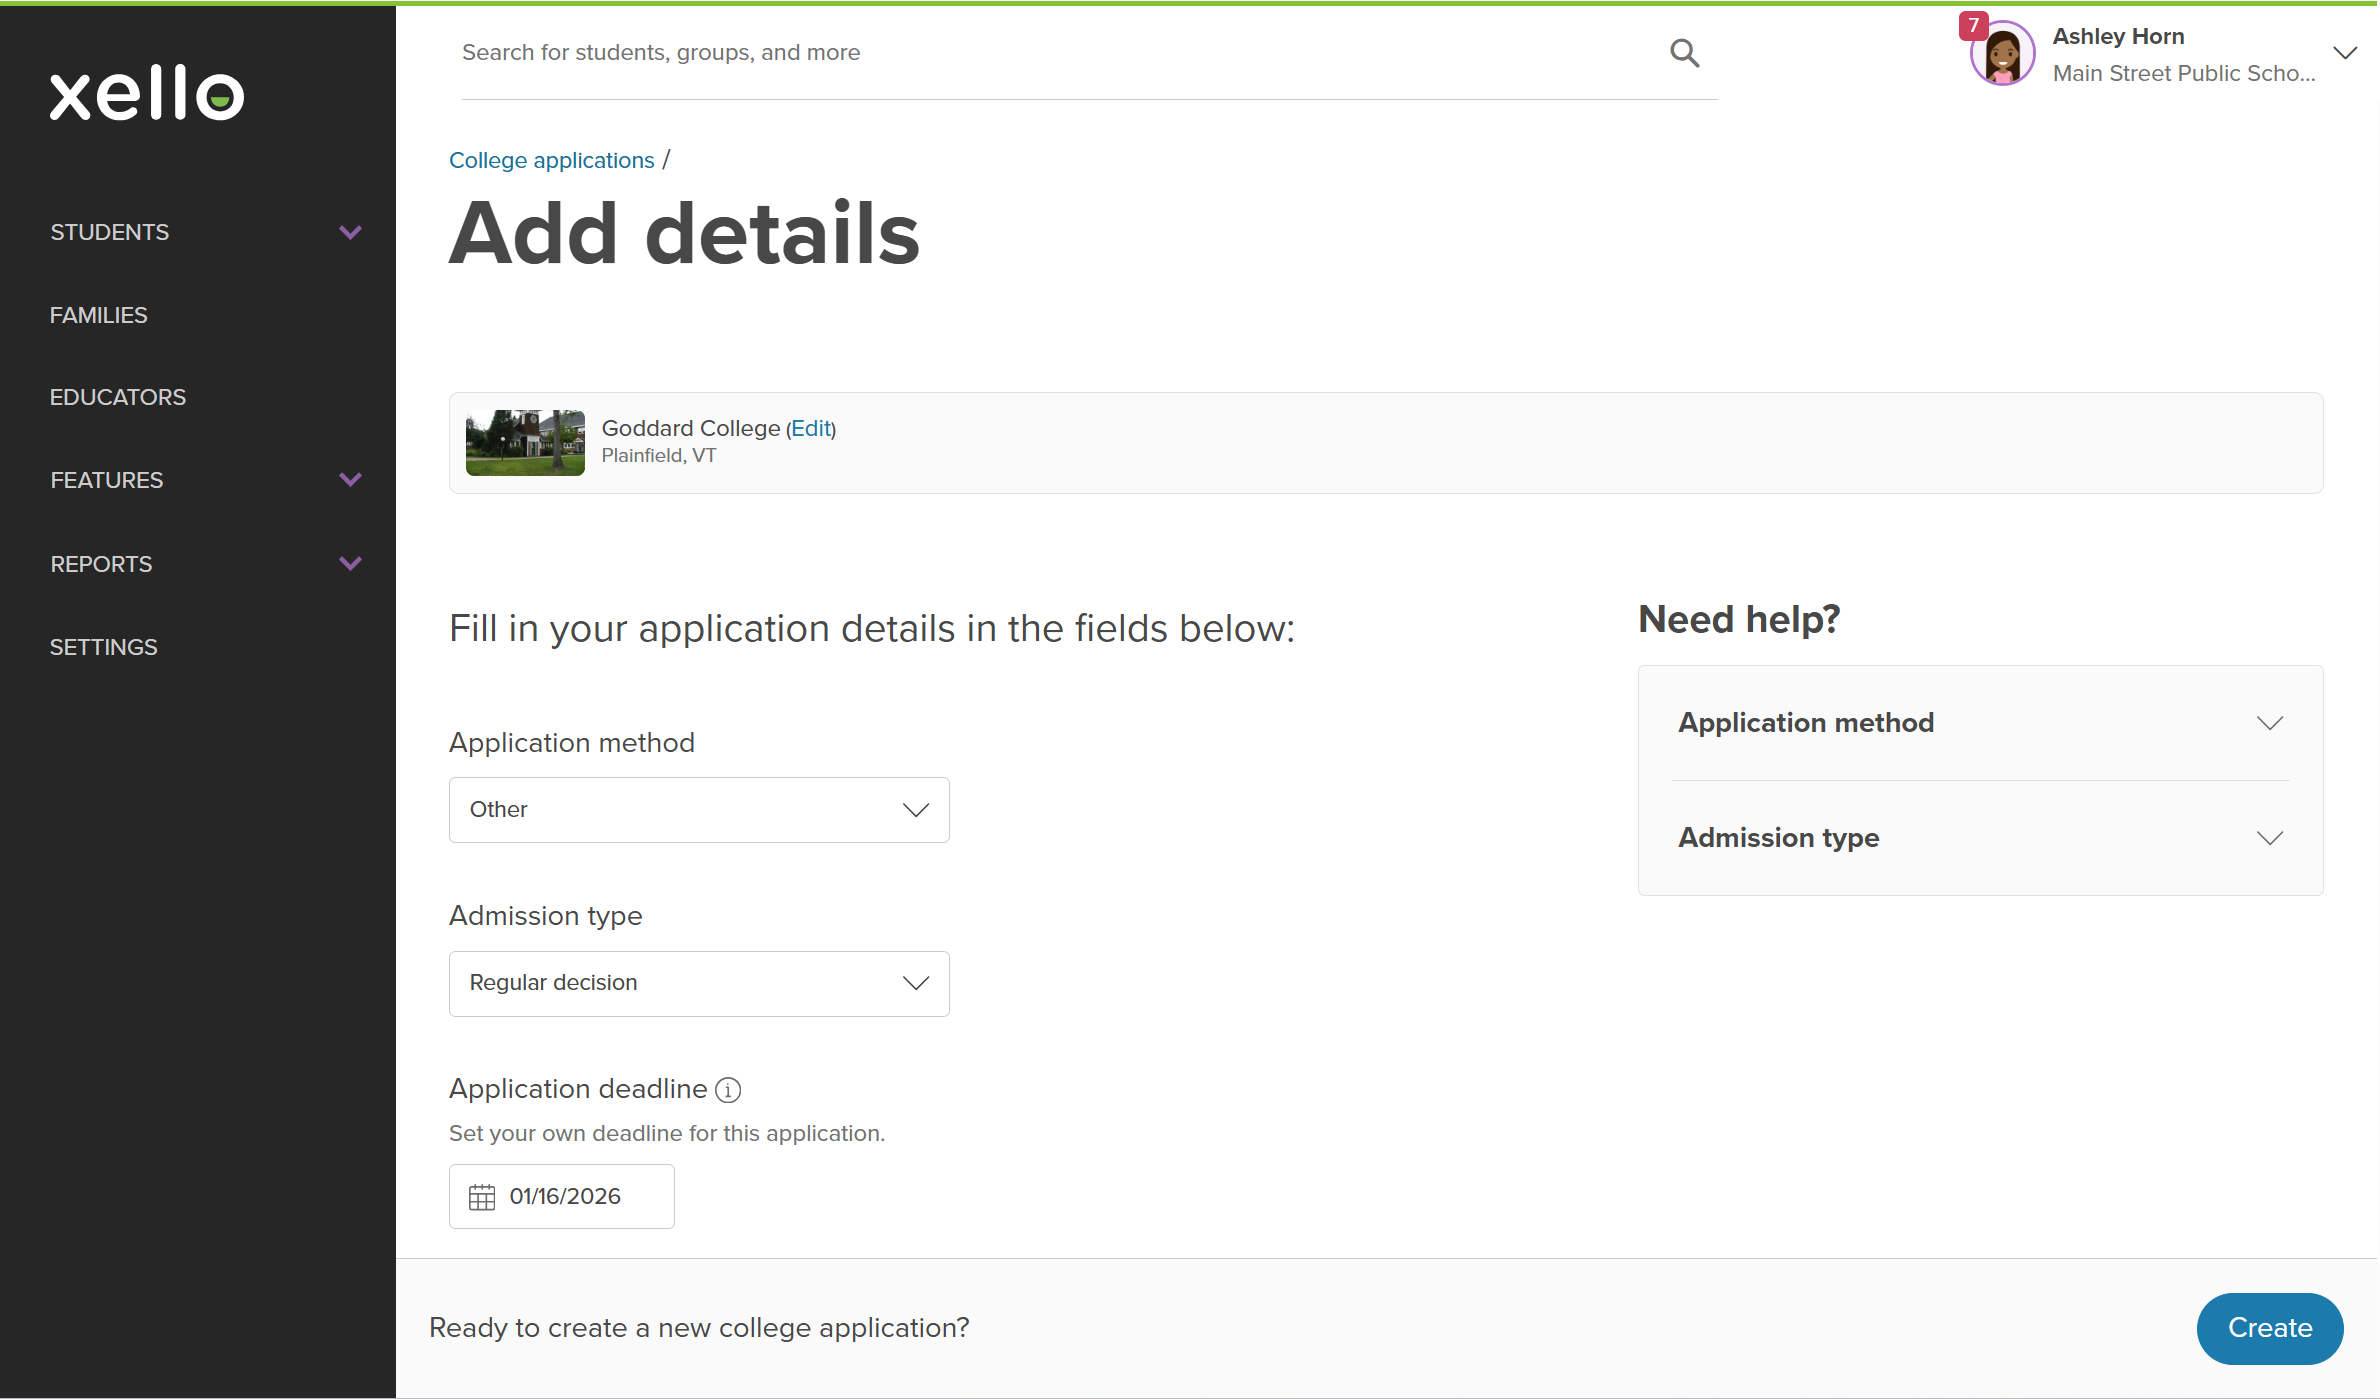
Task: Click Edit link beside Goddard College
Action: pos(811,428)
